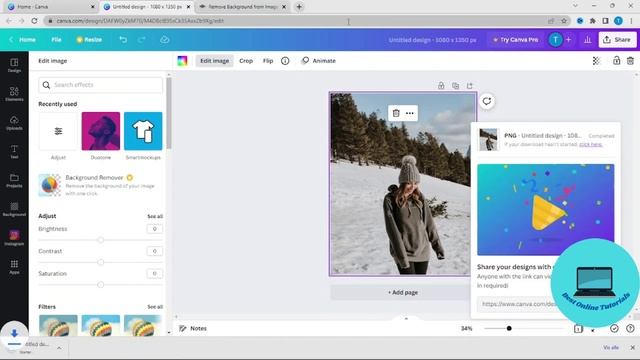The width and height of the screenshot is (640, 360).
Task: Open help question mark icon
Action: tap(630, 329)
